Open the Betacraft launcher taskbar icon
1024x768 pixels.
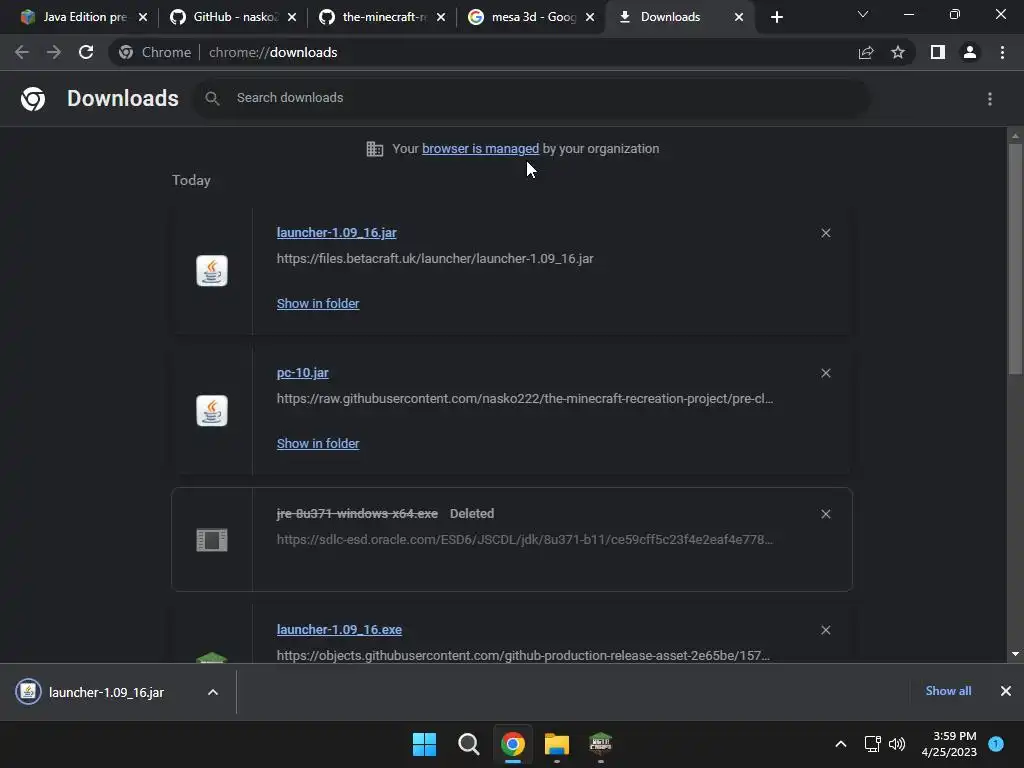[x=600, y=744]
